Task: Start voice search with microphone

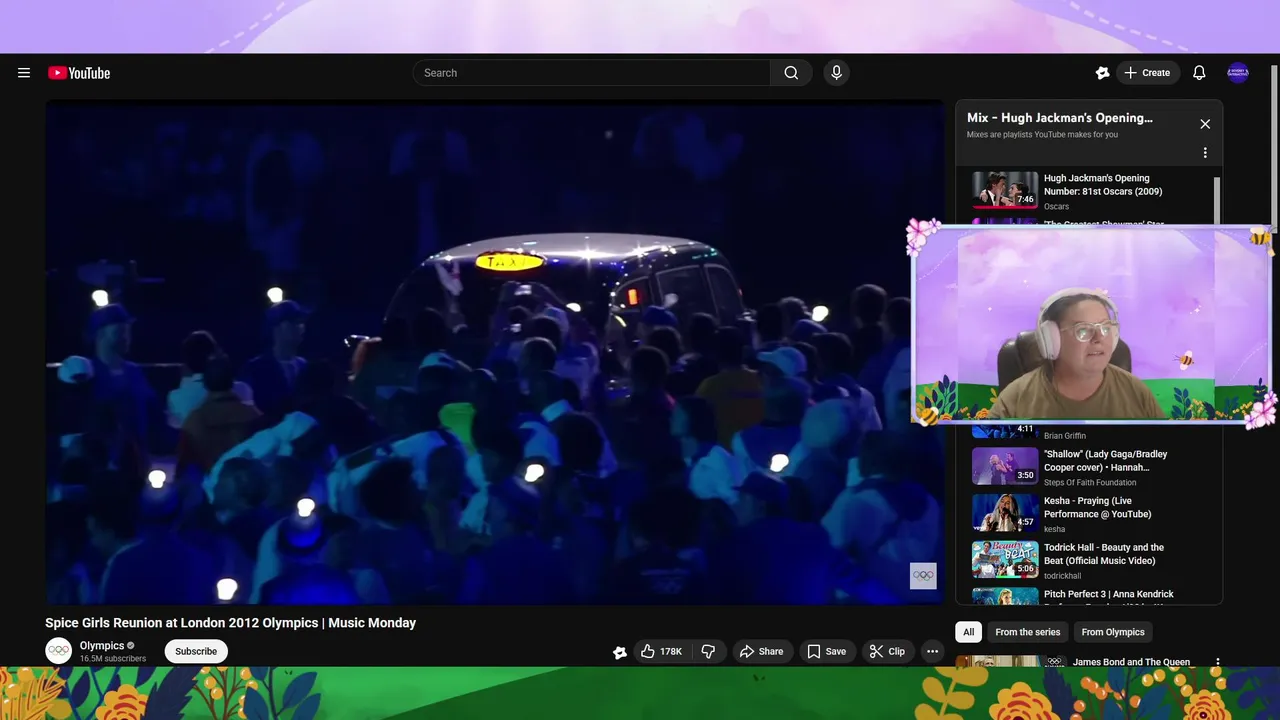Action: tap(837, 73)
